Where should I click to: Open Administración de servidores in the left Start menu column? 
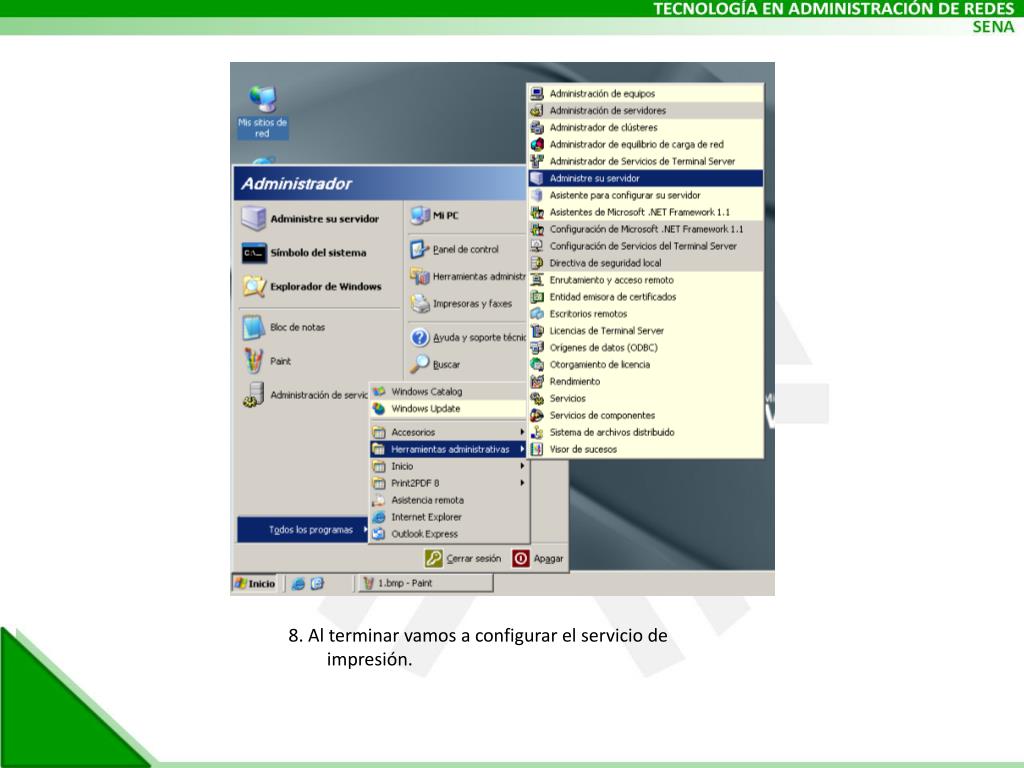304,394
